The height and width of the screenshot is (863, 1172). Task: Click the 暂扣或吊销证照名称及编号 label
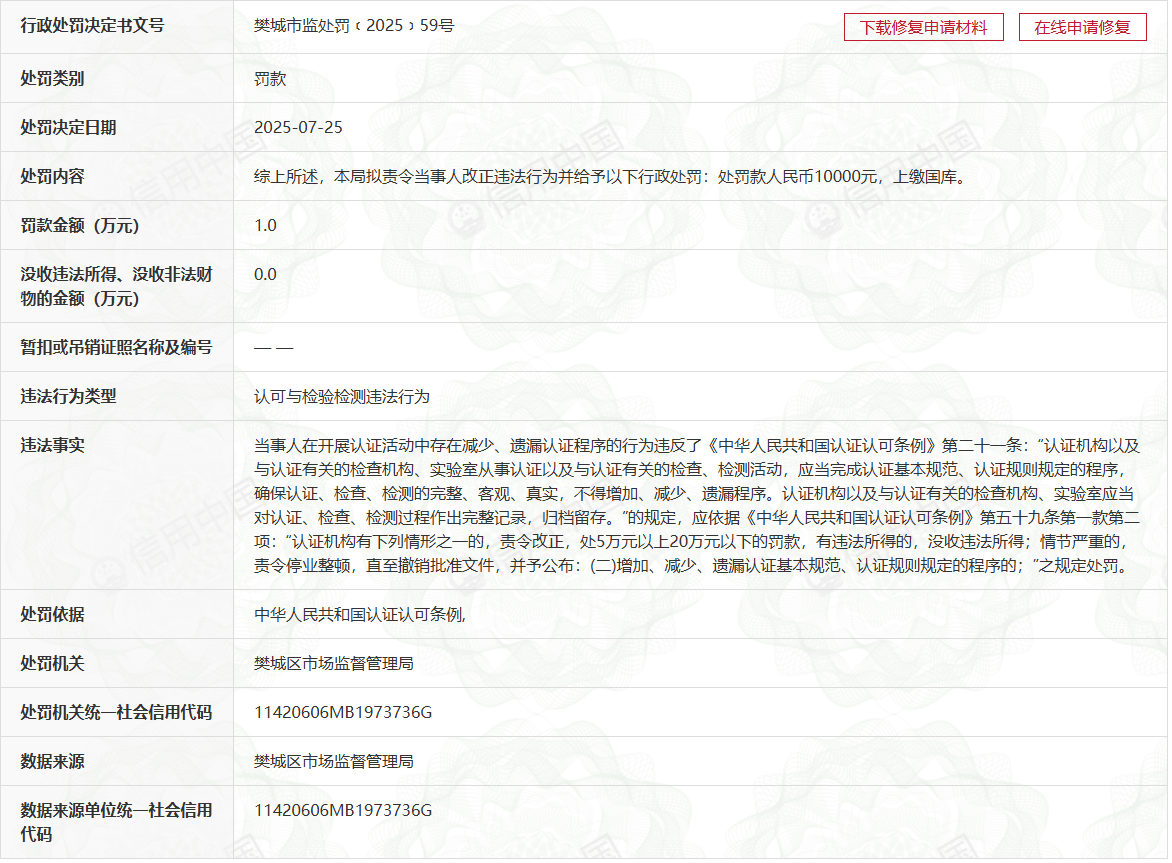coord(116,348)
